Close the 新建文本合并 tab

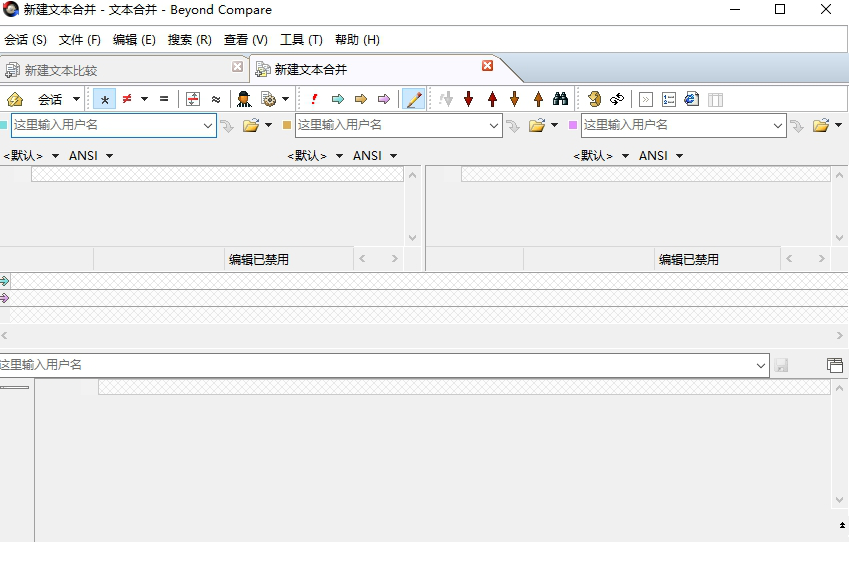[x=487, y=66]
